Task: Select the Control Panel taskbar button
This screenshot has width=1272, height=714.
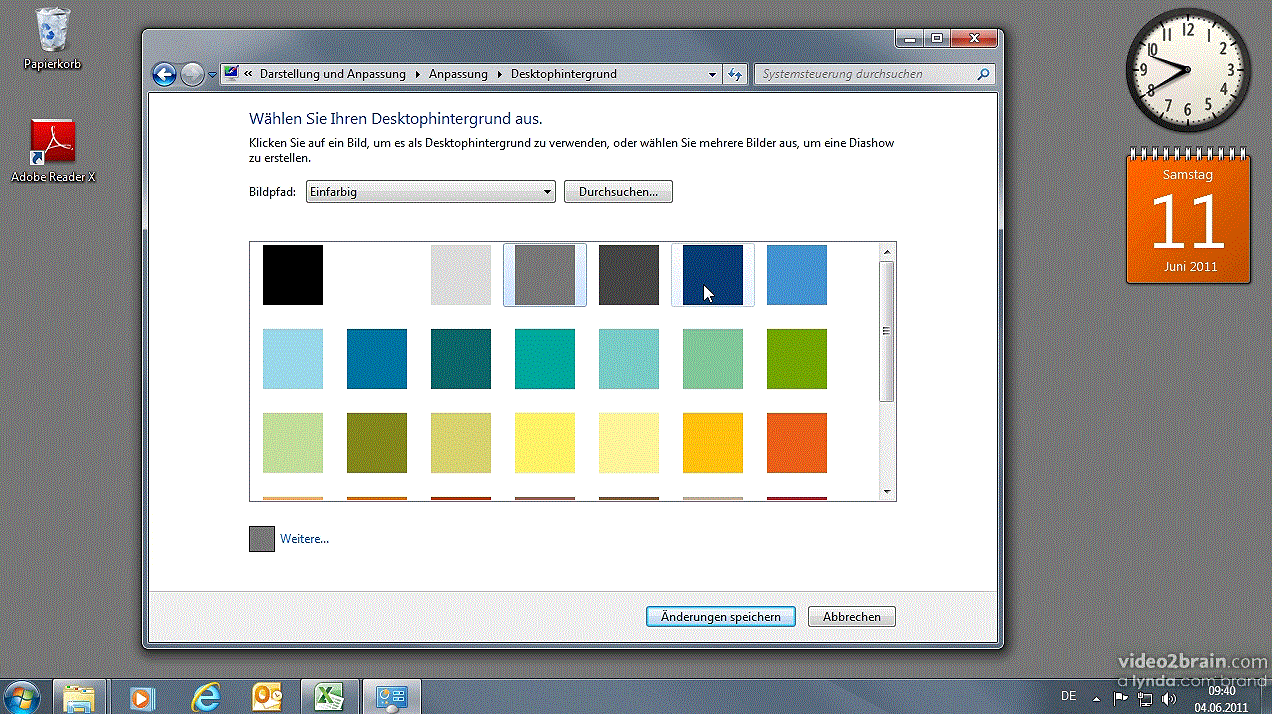Action: [391, 697]
